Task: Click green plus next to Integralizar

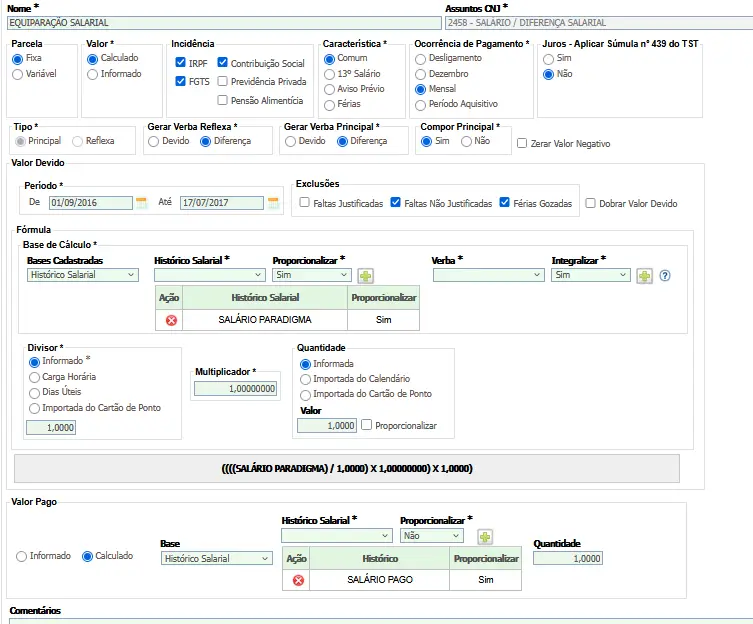Action: click(x=645, y=275)
